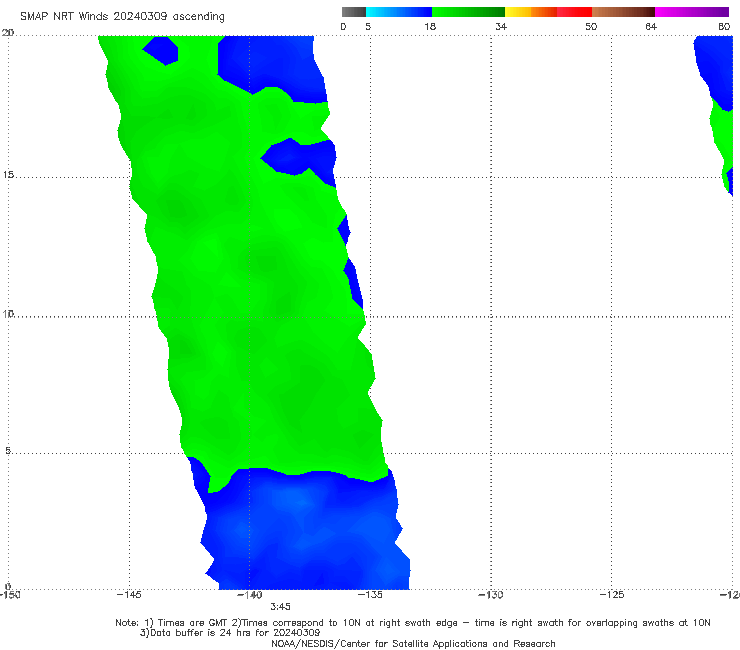This screenshot has width=740, height=650.
Task: Click the note line starting 'Note: 1) Times are GMT'
Action: coord(413,623)
